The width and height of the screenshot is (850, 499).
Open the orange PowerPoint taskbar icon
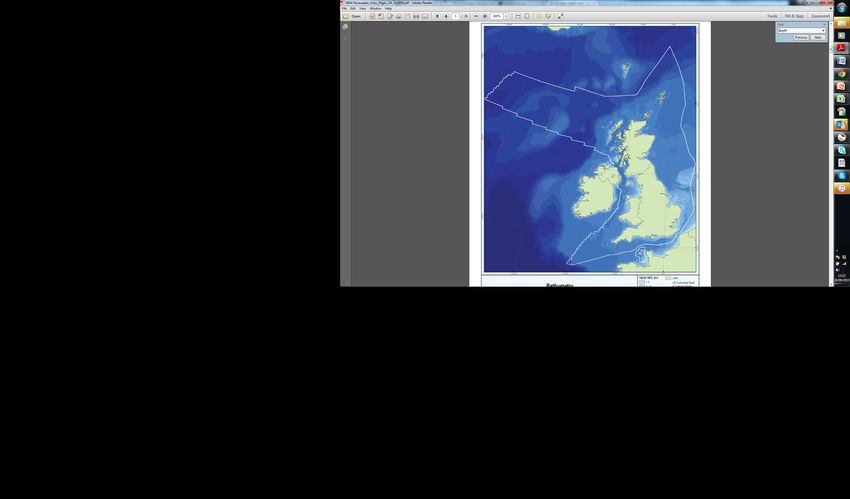(841, 86)
